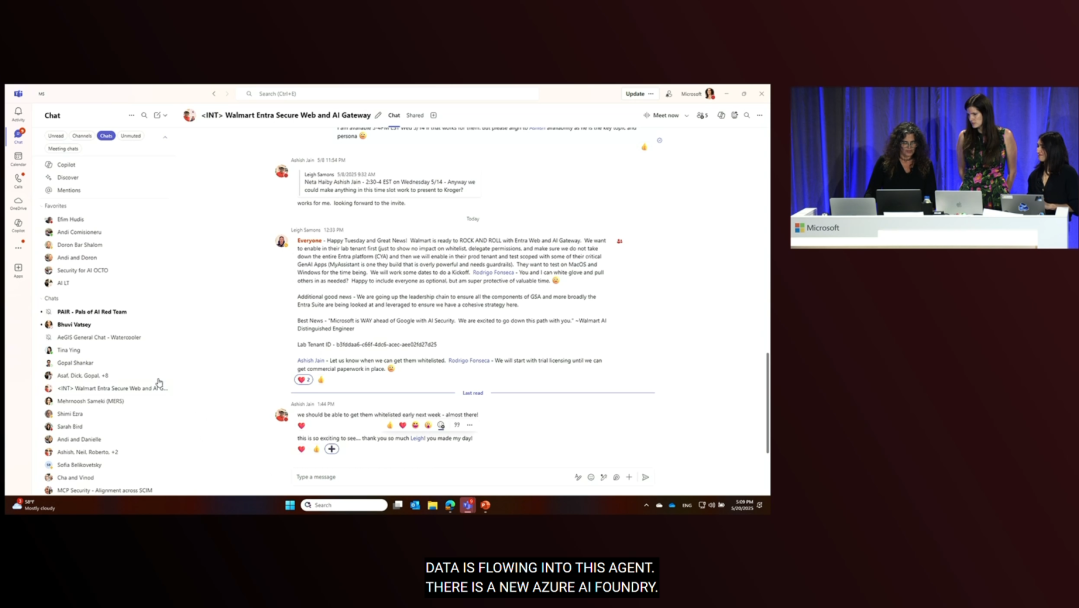
Task: Go back with the navigation arrow
Action: [214, 94]
